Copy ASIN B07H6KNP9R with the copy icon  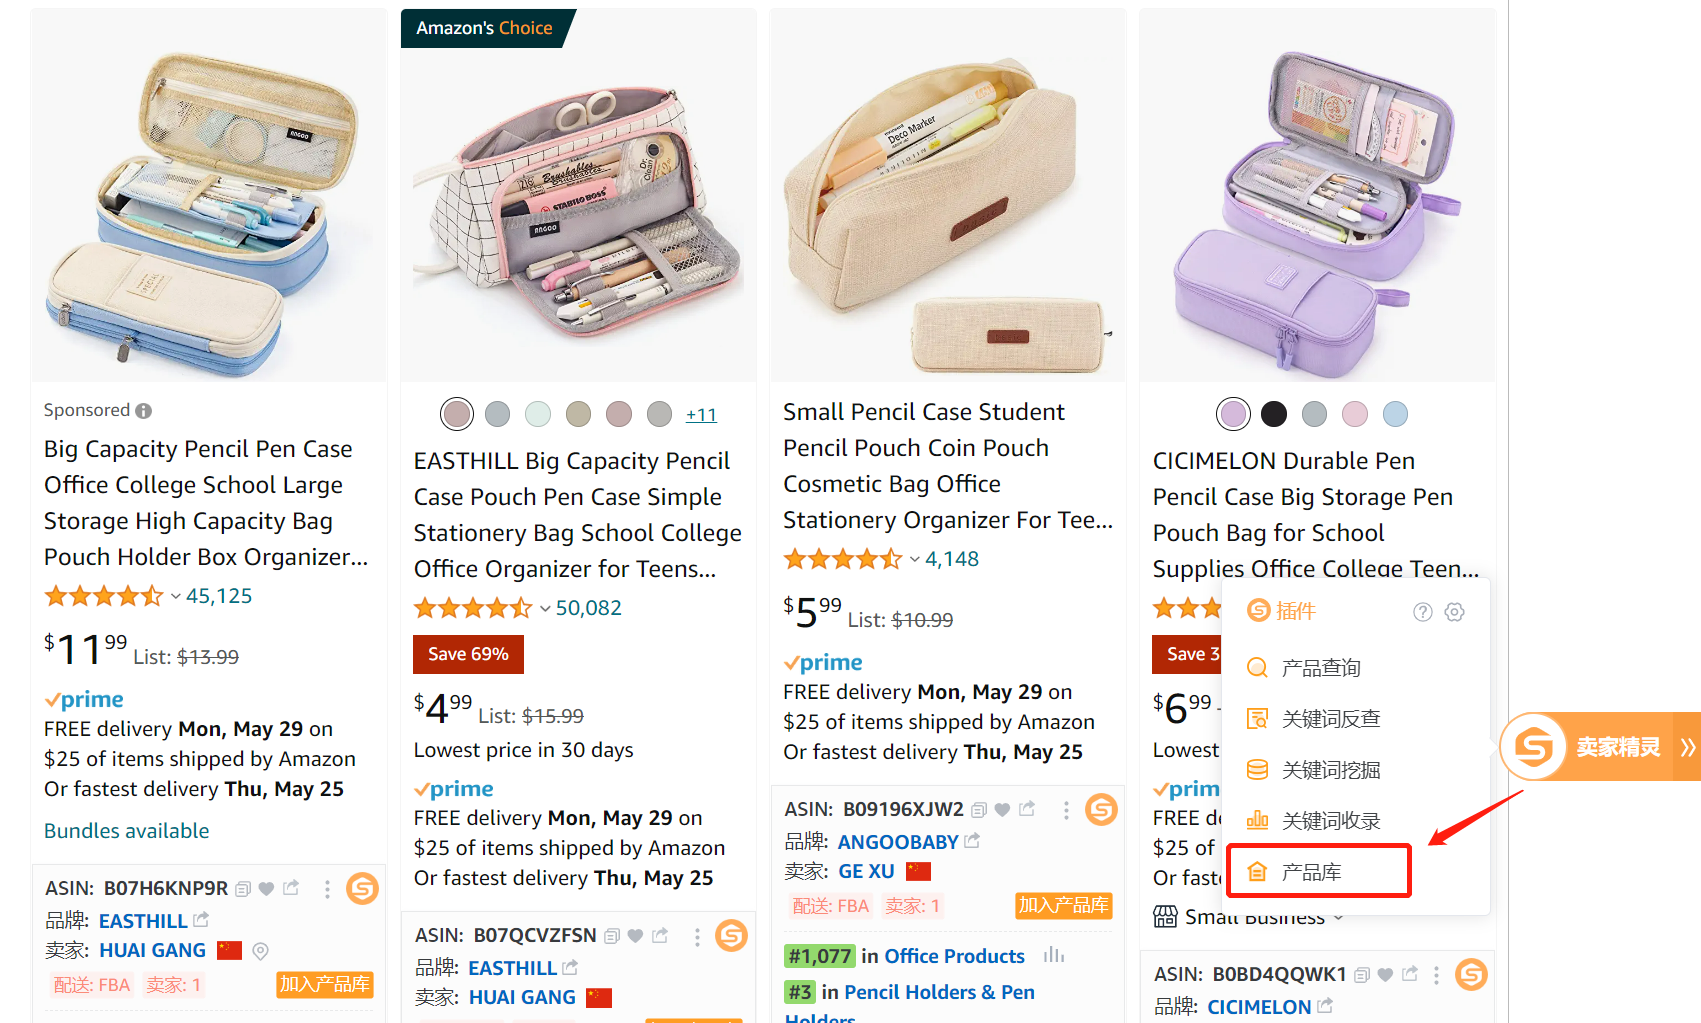click(x=243, y=889)
